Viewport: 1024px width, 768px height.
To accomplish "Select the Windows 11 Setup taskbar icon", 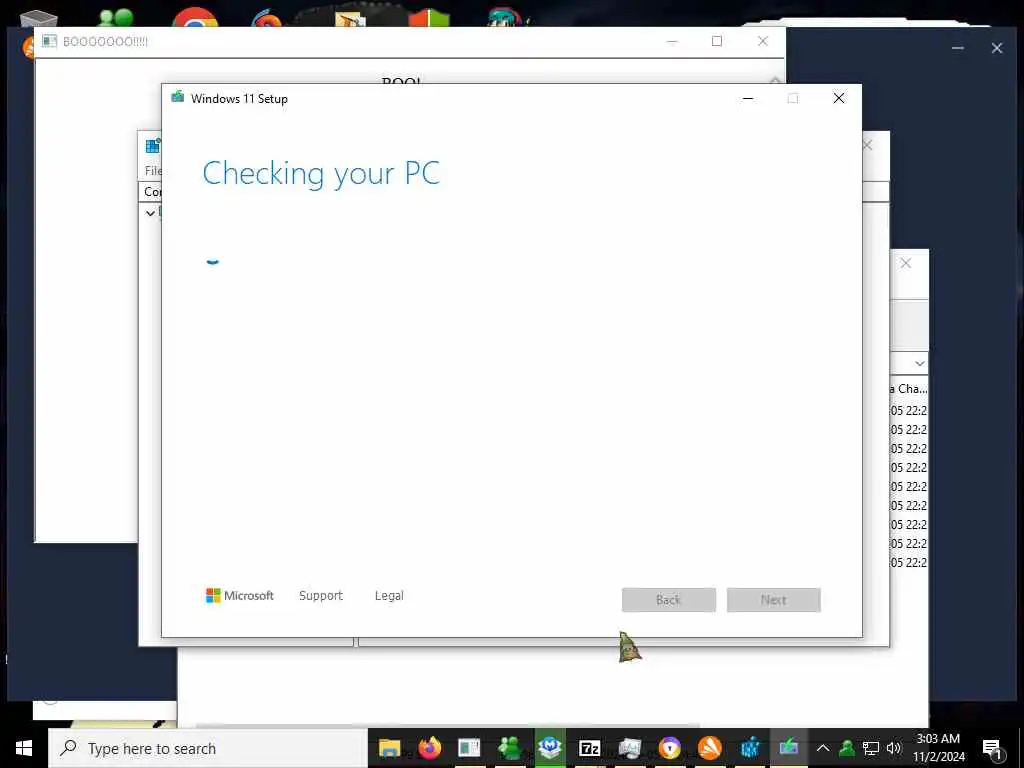I will 789,748.
